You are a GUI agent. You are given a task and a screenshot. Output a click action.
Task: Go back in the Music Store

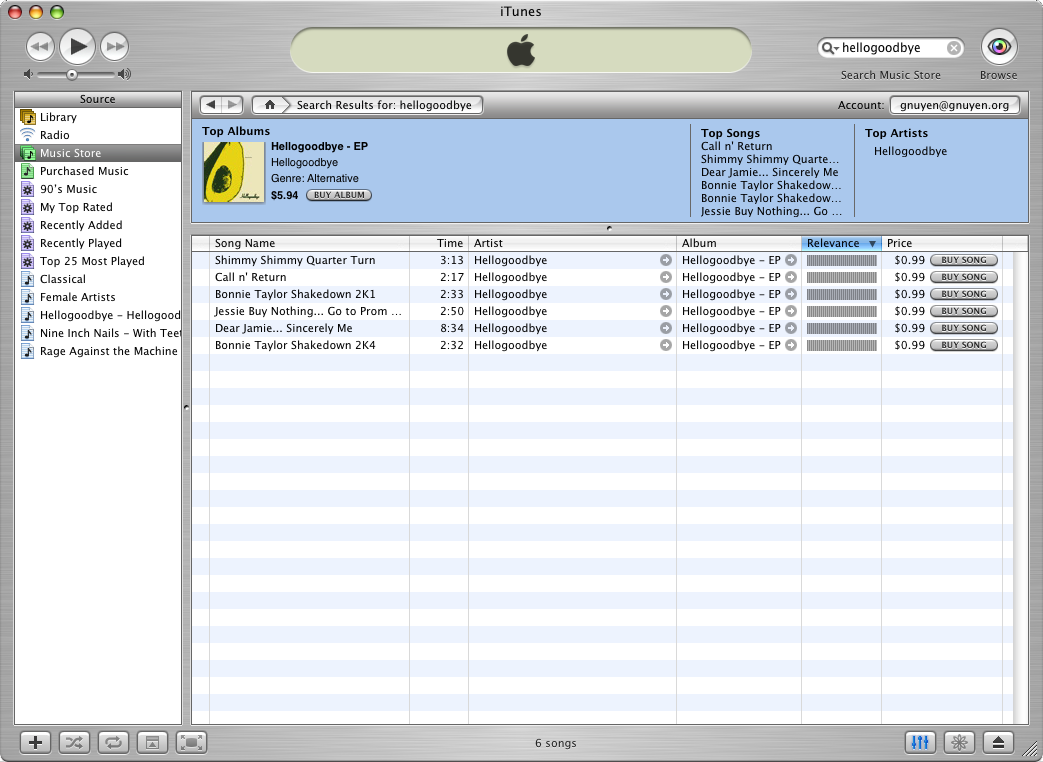click(x=211, y=104)
